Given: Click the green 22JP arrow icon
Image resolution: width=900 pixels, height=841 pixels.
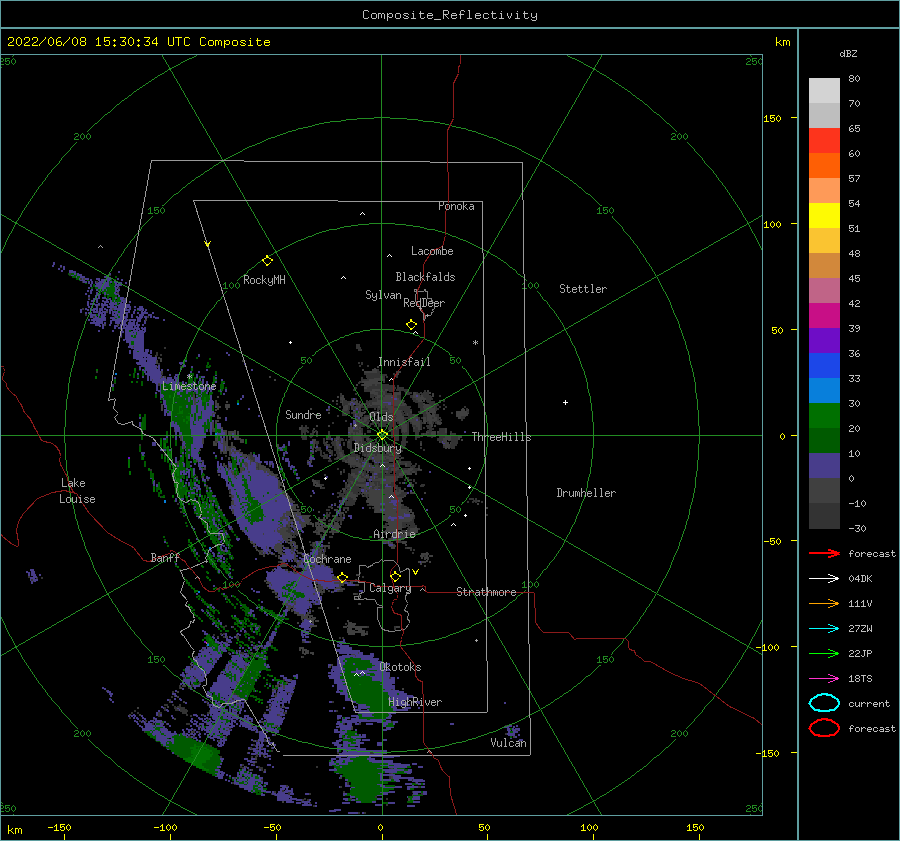Looking at the screenshot, I should (824, 653).
